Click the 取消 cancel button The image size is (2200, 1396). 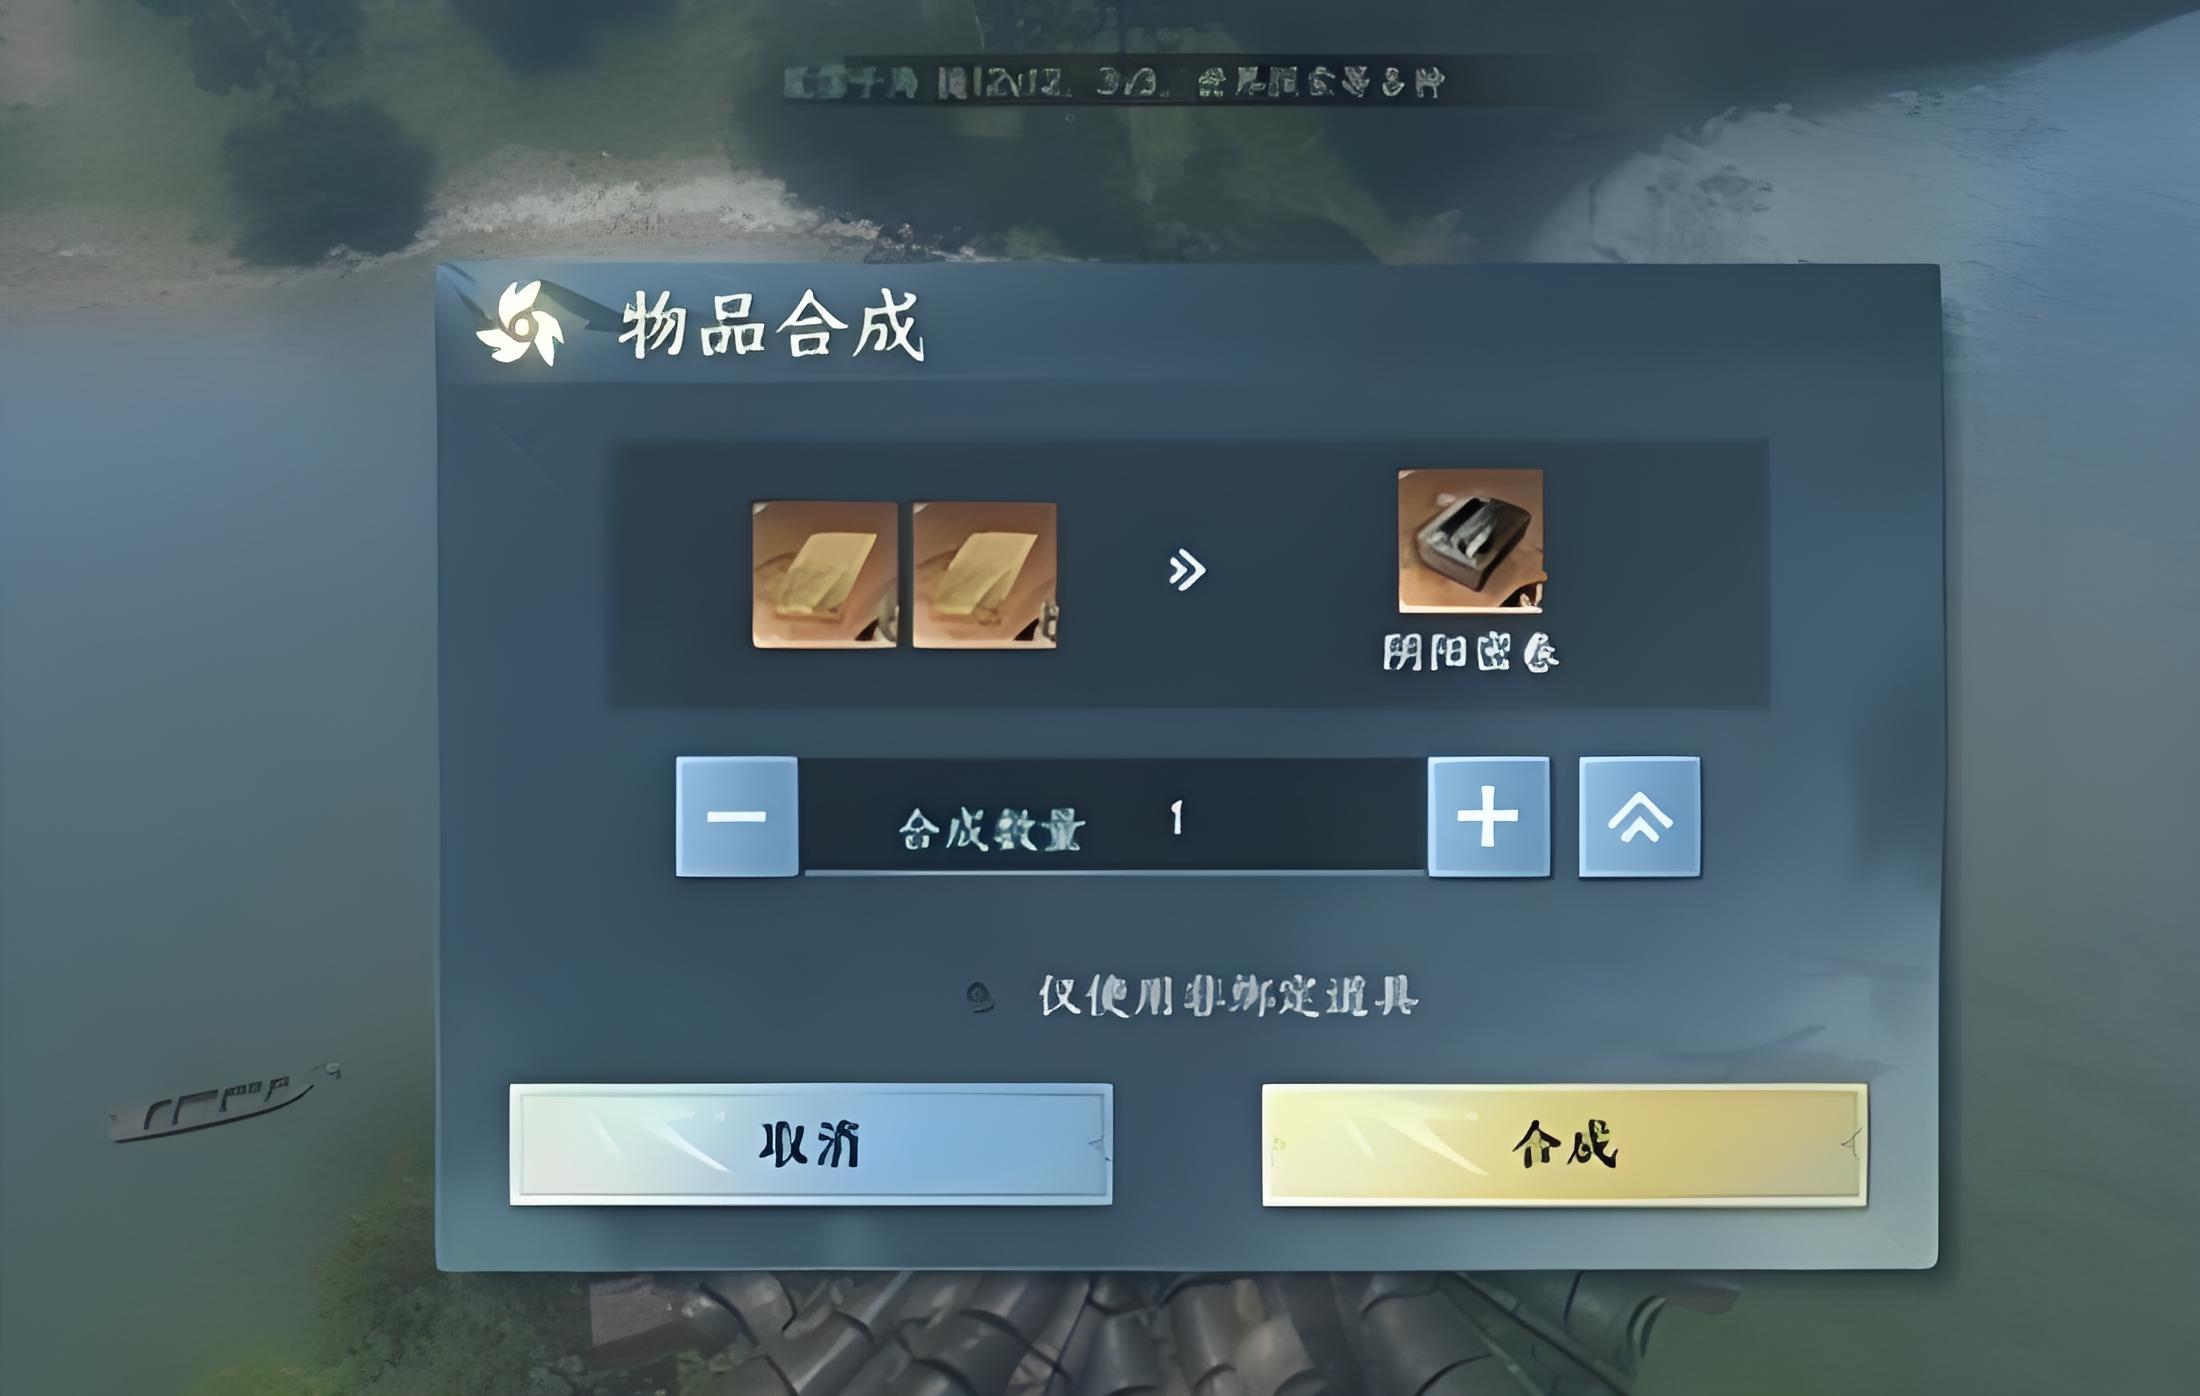(x=811, y=1144)
